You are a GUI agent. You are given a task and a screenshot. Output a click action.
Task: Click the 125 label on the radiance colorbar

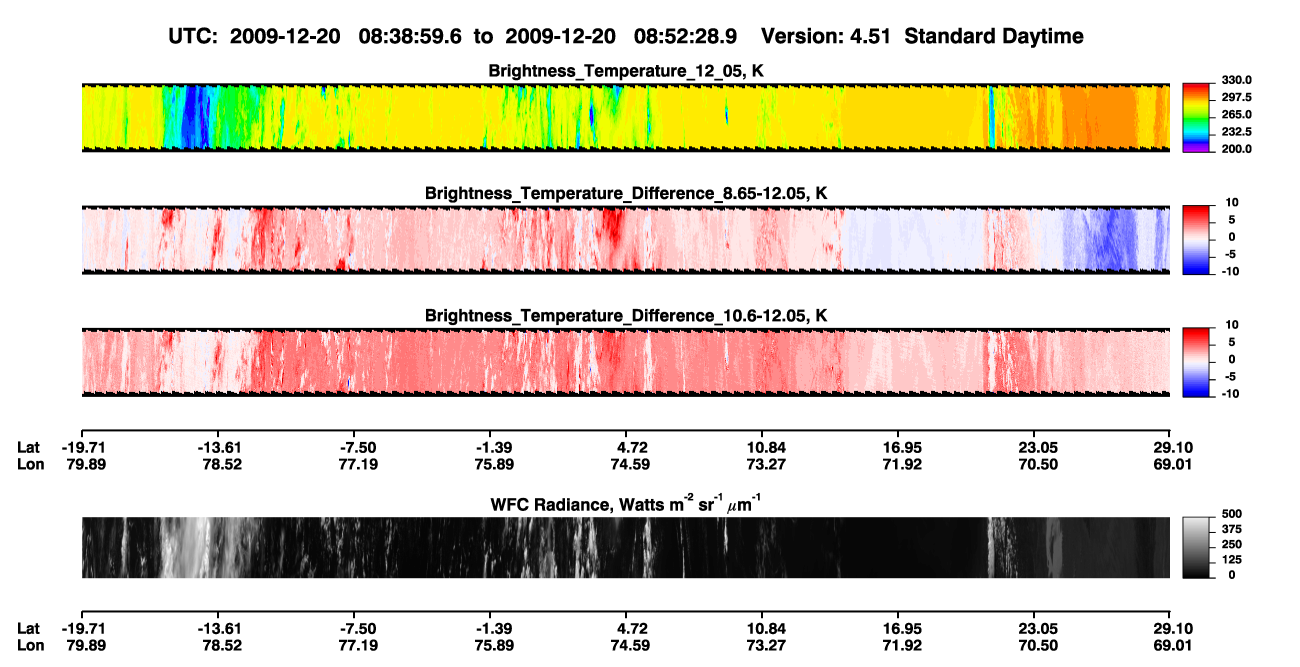coord(1233,560)
